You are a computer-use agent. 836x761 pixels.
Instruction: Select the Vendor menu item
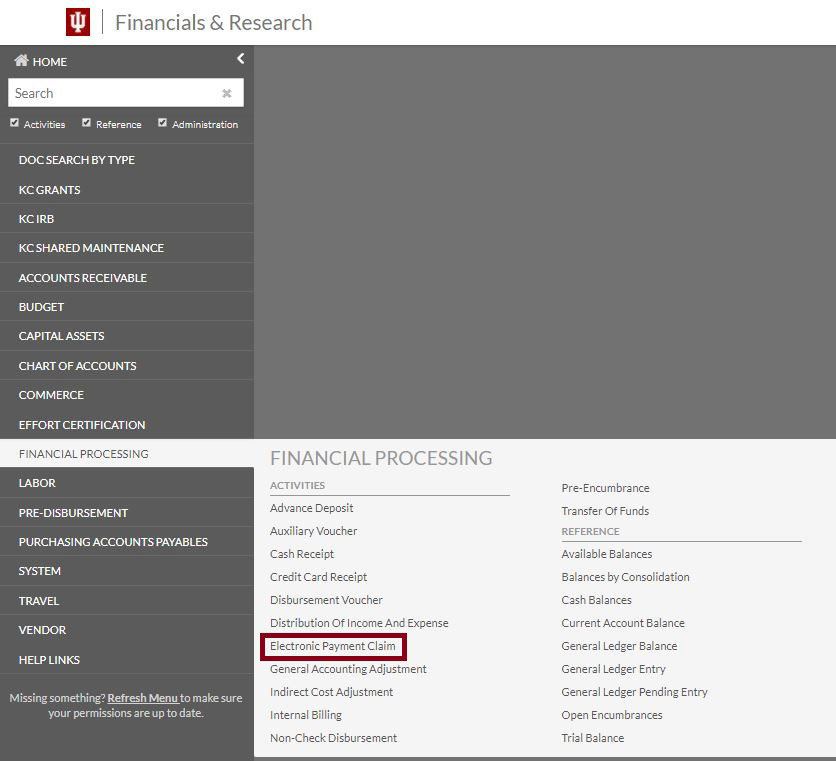[42, 630]
